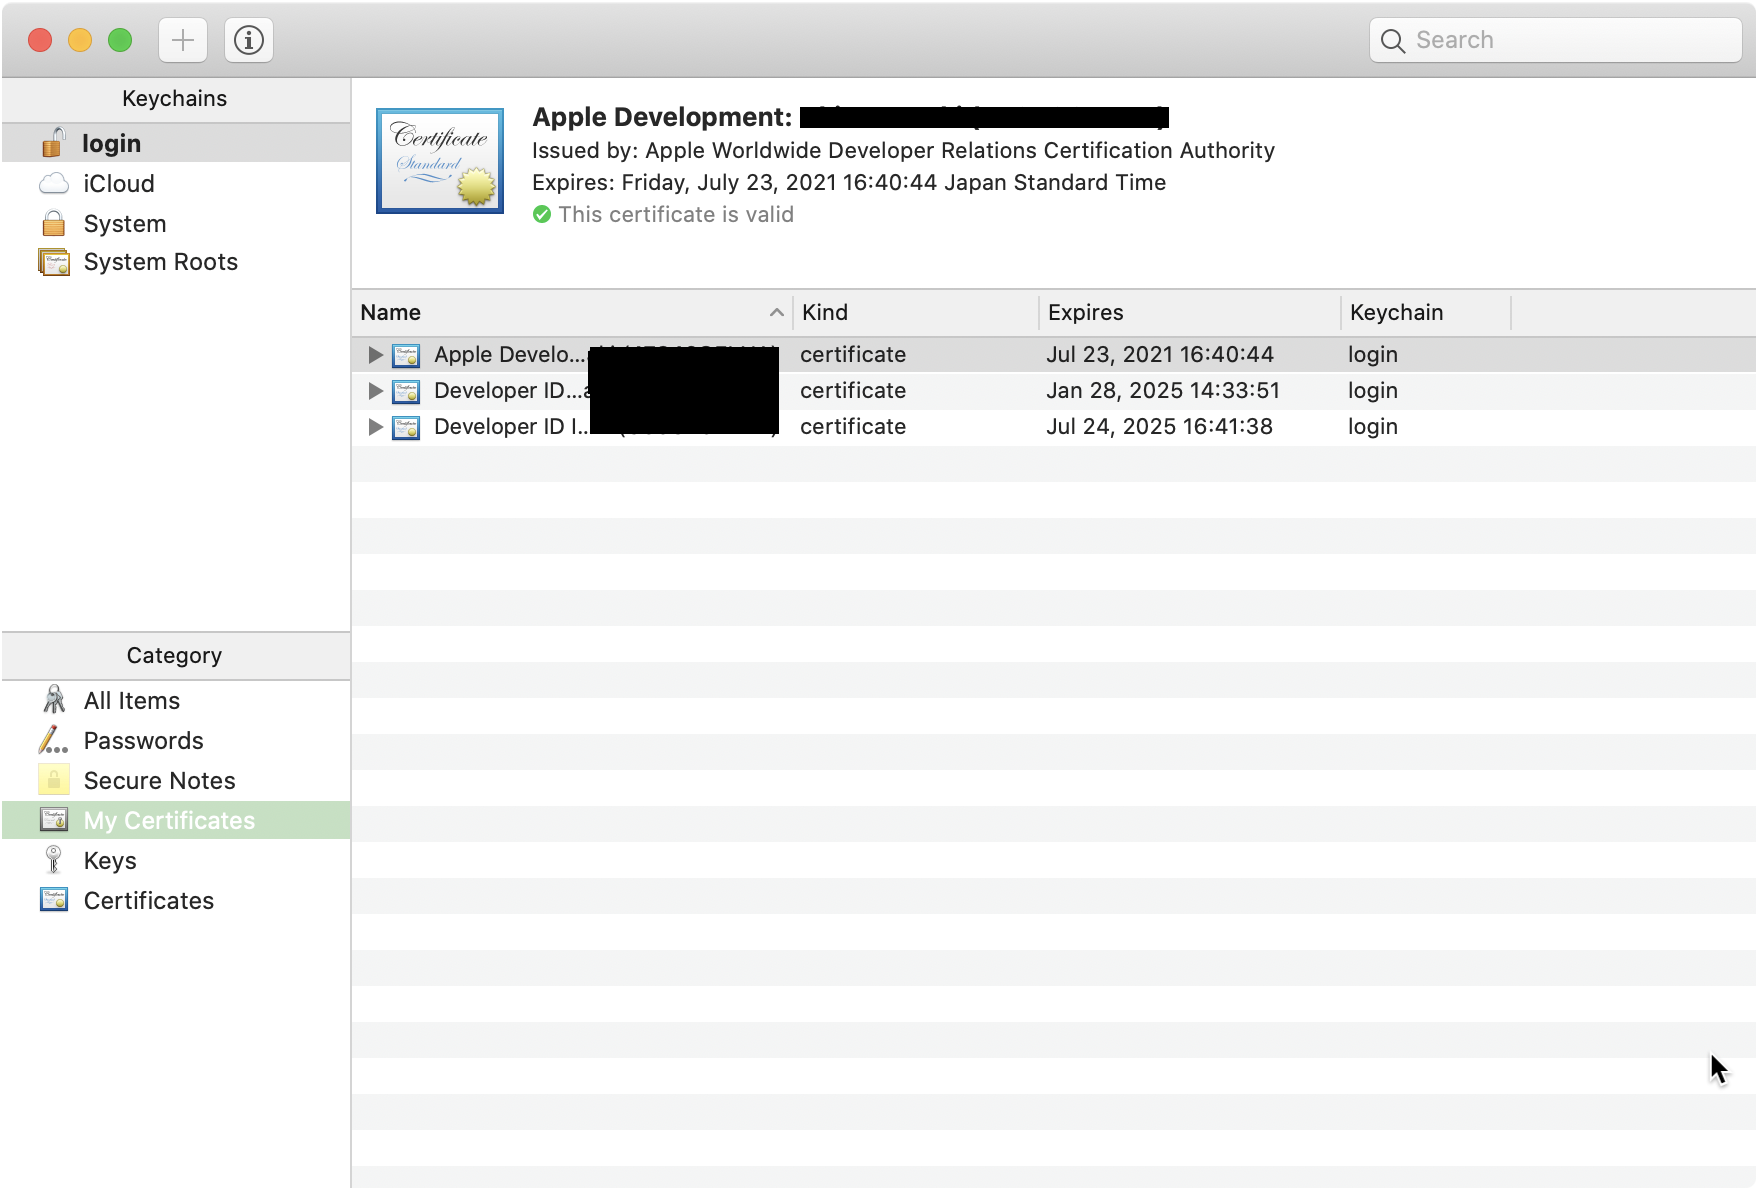
Task: Click the Jul 24, 2025 row certificate icon
Action: (406, 427)
